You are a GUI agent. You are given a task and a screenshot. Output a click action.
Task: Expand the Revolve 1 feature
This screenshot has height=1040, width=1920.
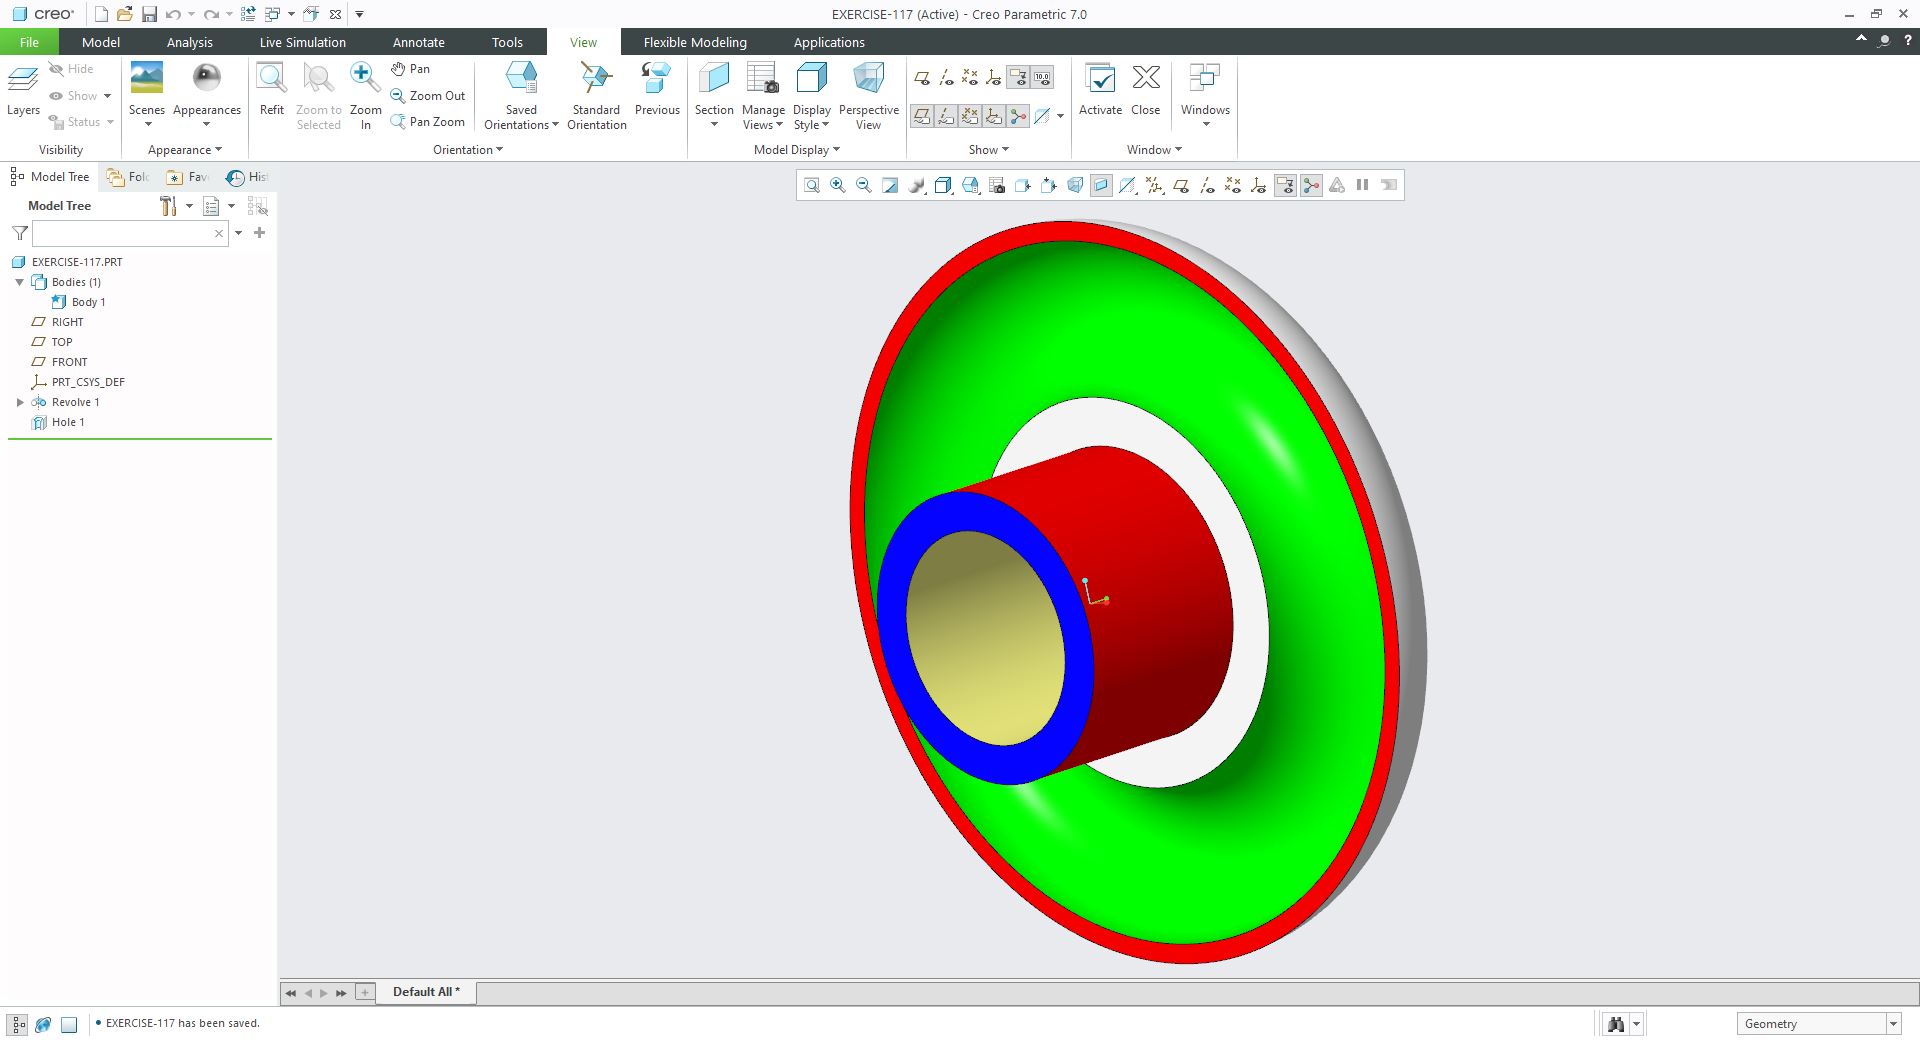click(20, 402)
